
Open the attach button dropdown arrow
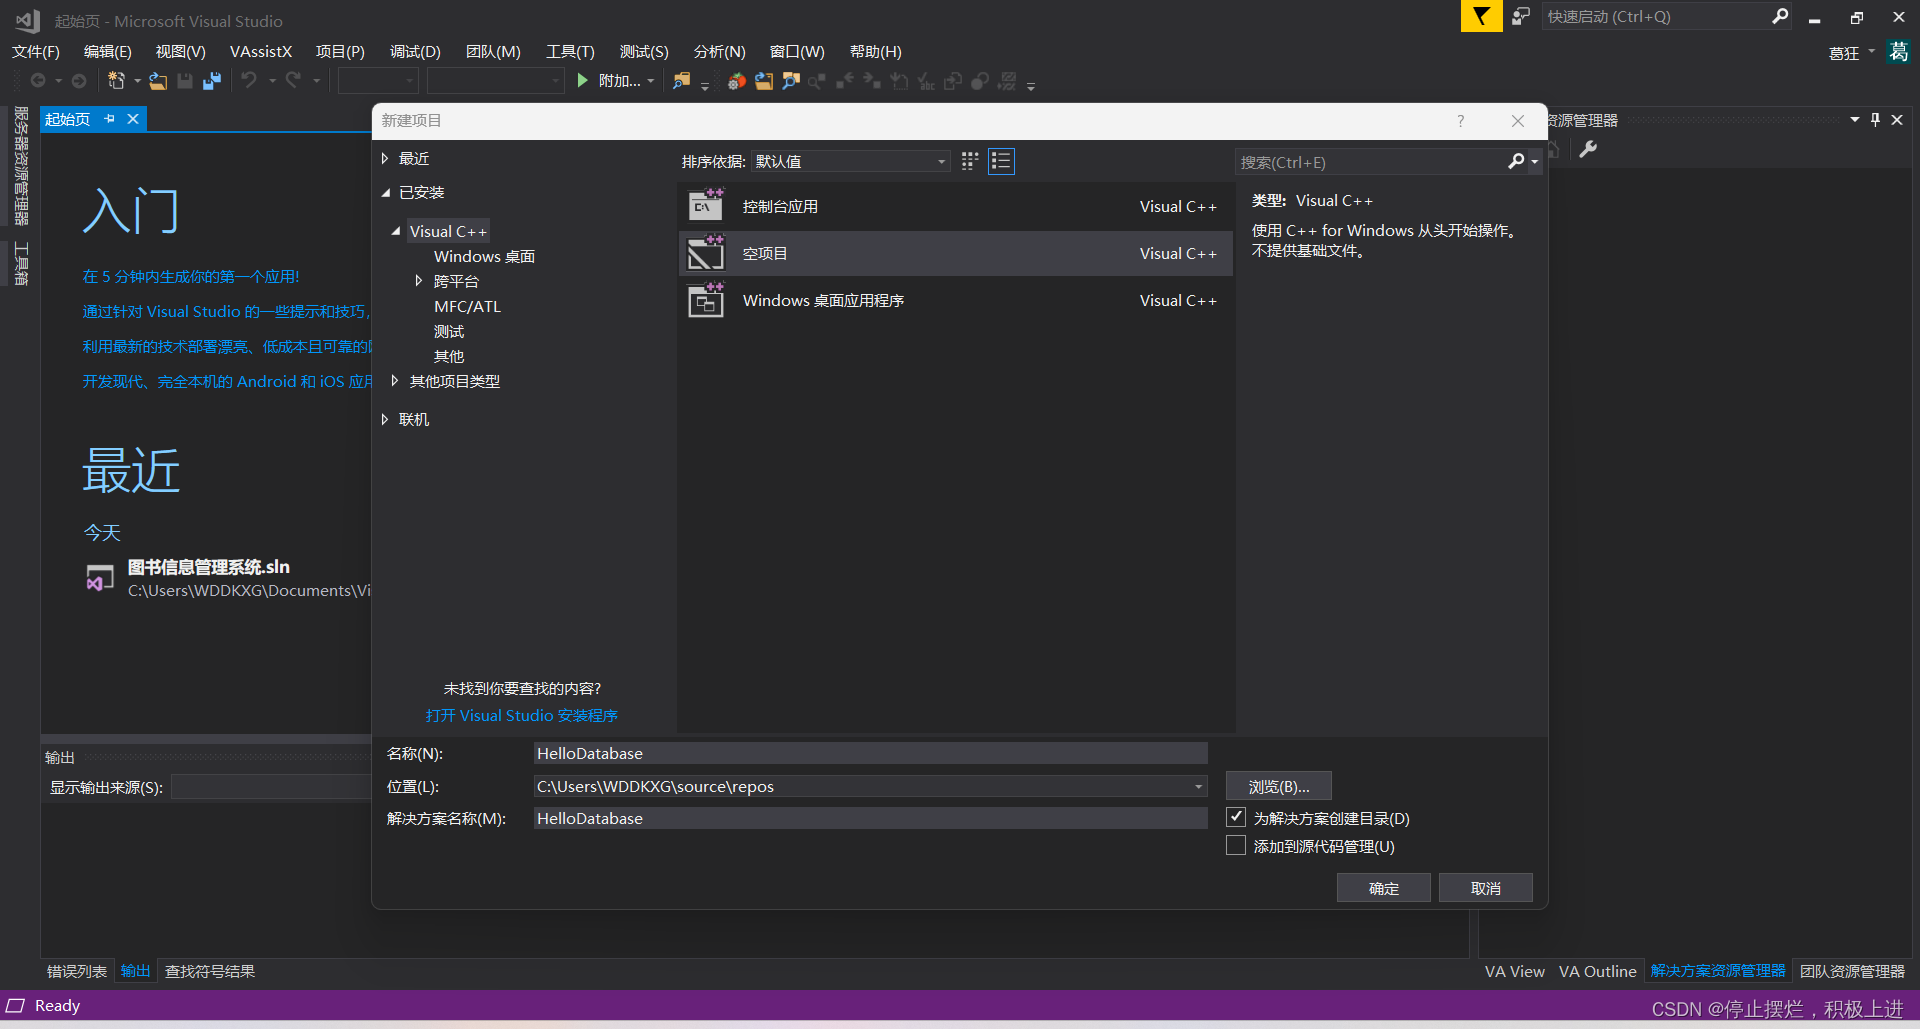coord(651,81)
